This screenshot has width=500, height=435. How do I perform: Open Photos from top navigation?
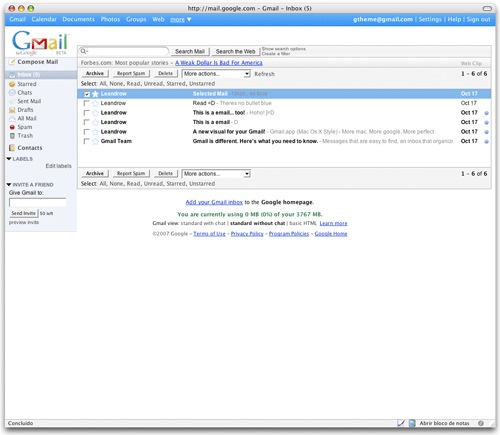click(x=110, y=19)
